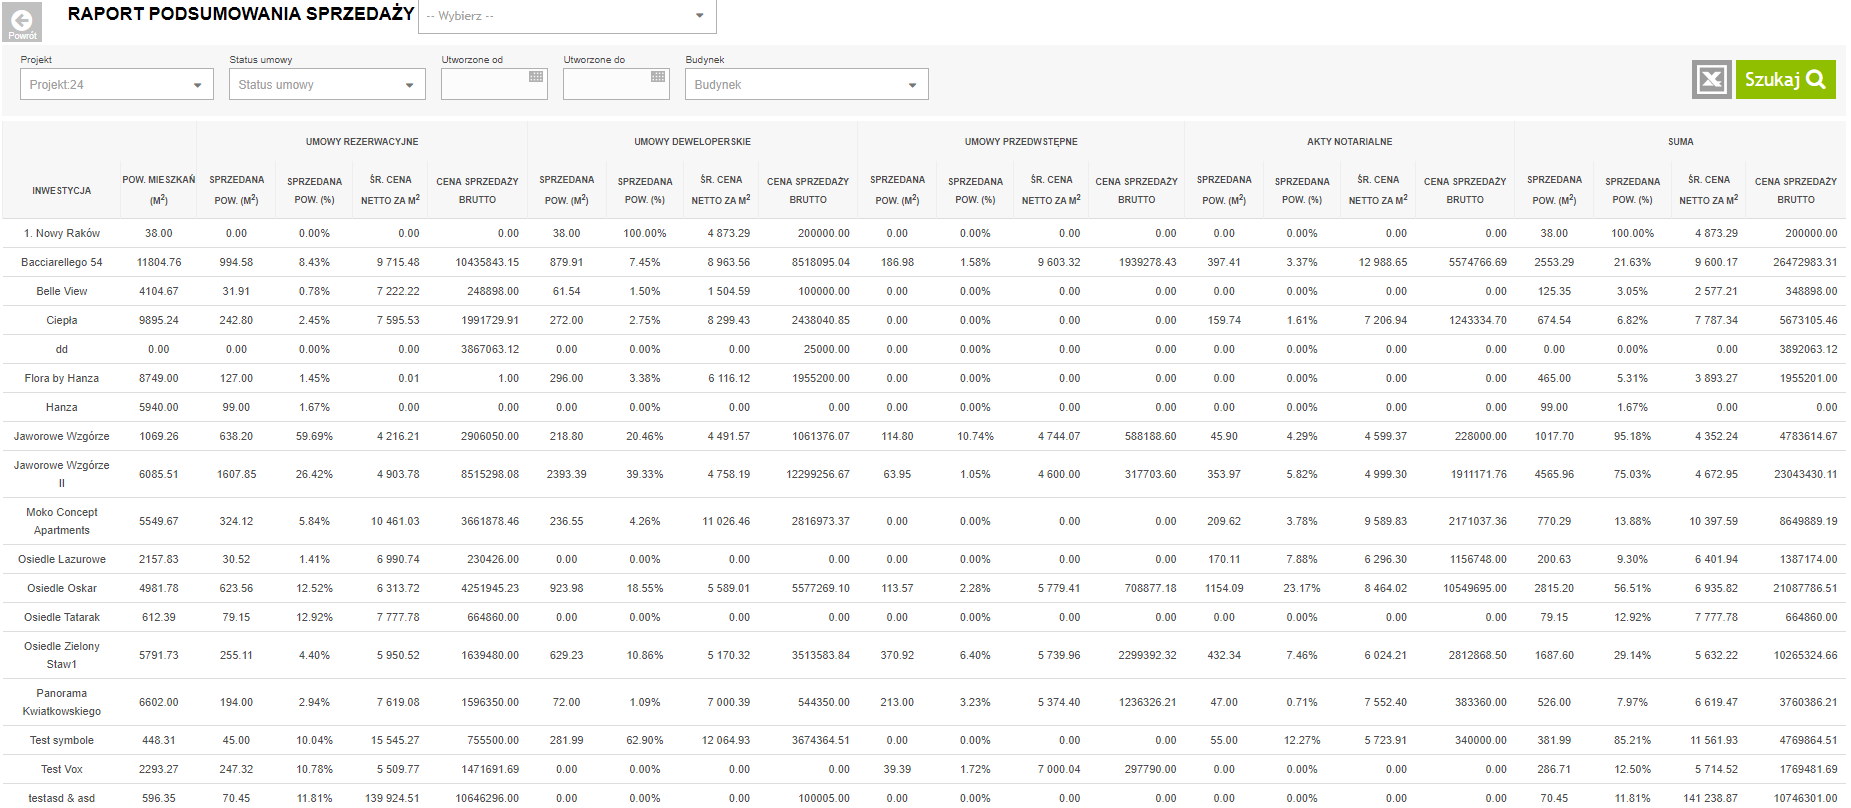Click the Excel export icon
The width and height of the screenshot is (1851, 808).
(1711, 79)
